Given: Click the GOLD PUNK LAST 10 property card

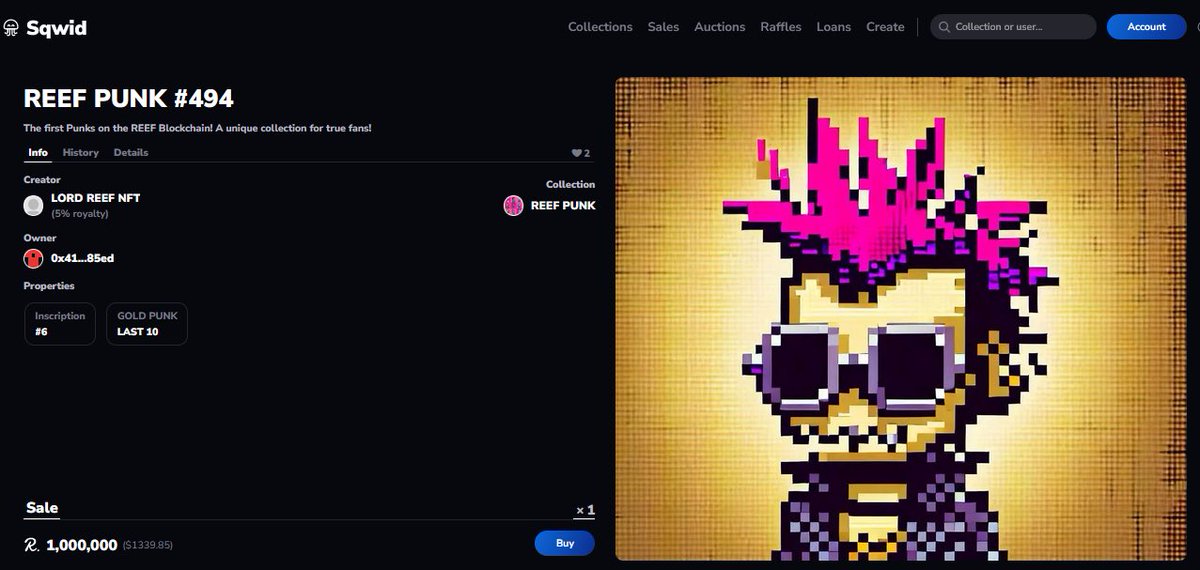Looking at the screenshot, I should pyautogui.click(x=147, y=324).
